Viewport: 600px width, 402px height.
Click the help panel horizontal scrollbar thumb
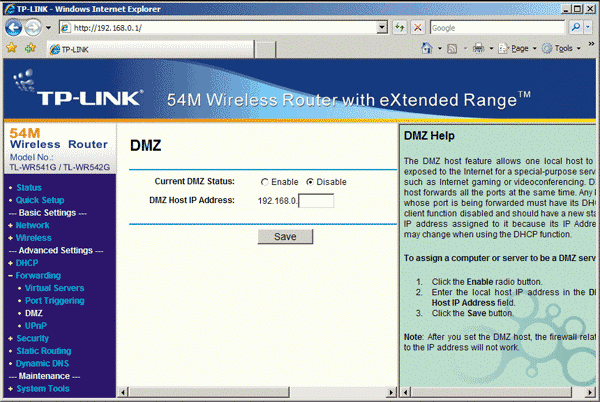click(491, 392)
